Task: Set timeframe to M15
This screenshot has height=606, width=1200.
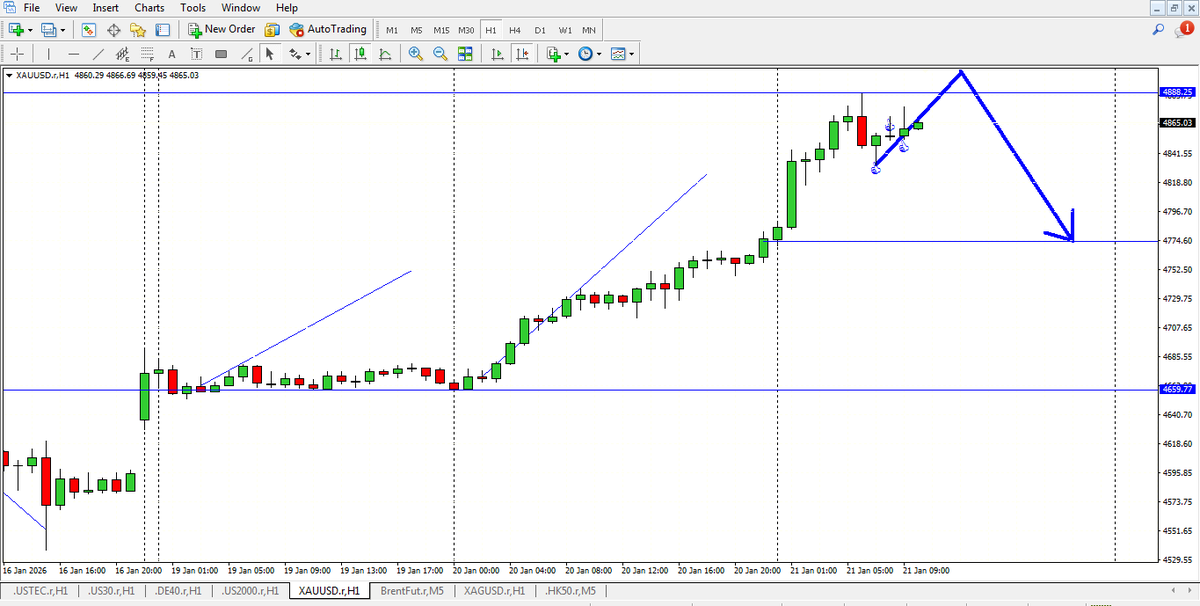Action: tap(441, 30)
